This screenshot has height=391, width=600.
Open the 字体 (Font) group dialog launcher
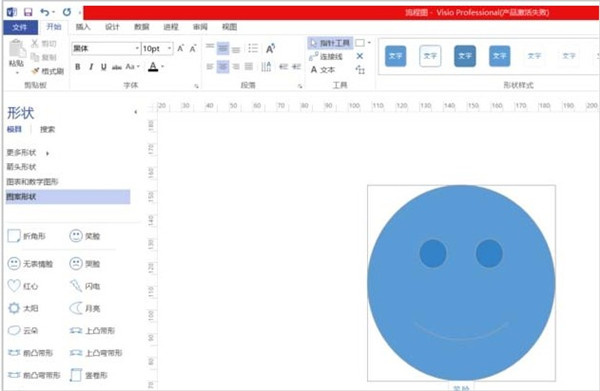(x=196, y=86)
